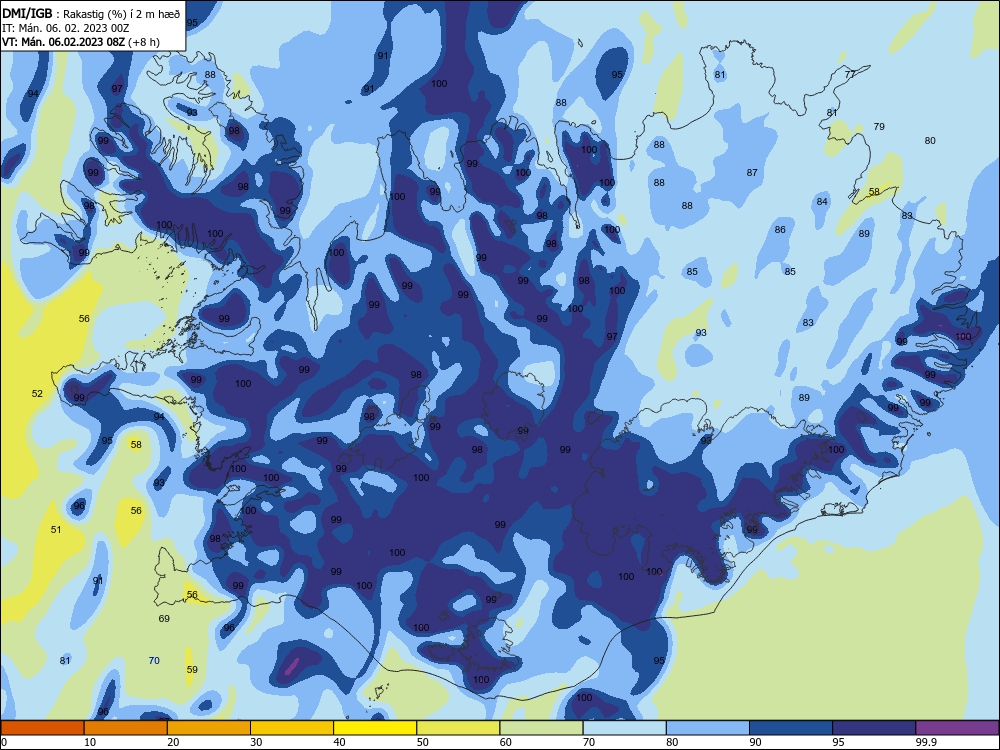Click the '69' humidity value on the map
Image resolution: width=1000 pixels, height=750 pixels.
[x=165, y=619]
